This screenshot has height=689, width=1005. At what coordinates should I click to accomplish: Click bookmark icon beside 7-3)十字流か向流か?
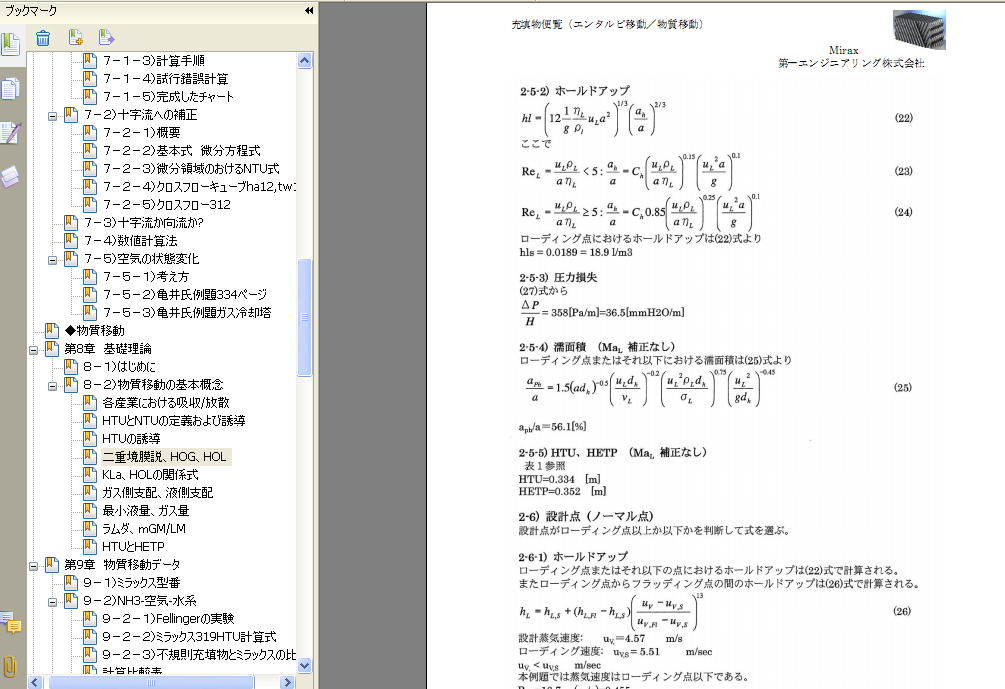click(71, 222)
